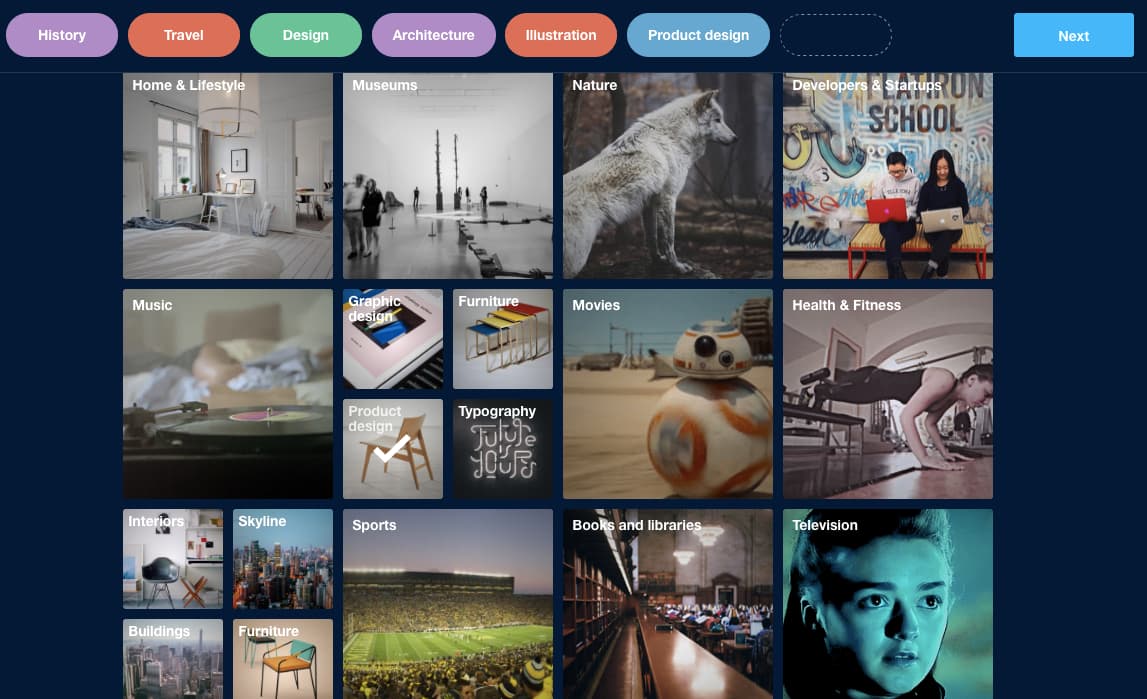Click the blue Product design pill
1147x699 pixels.
[x=698, y=35]
